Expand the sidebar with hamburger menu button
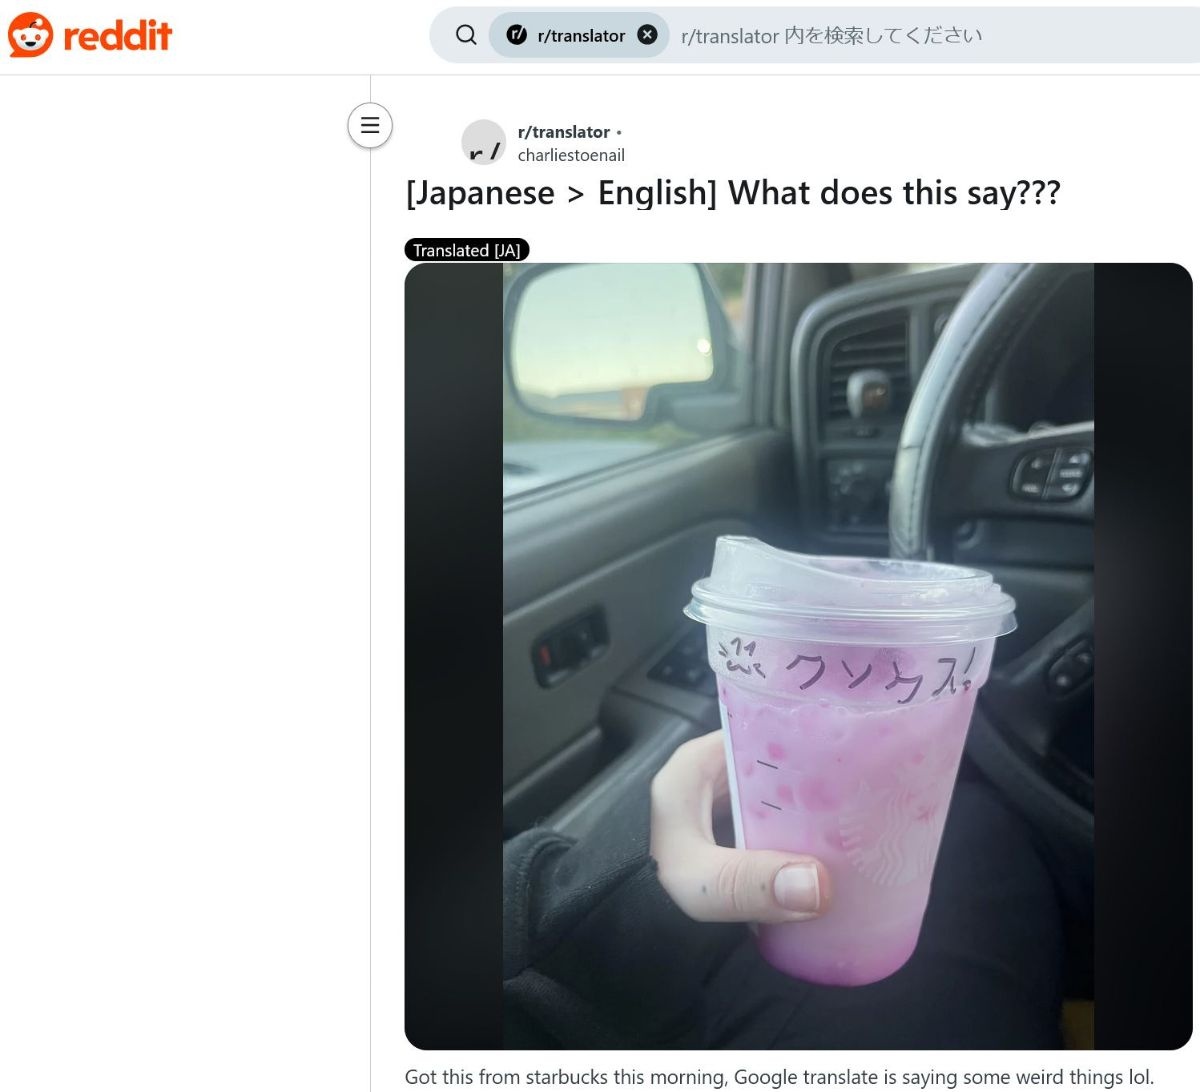Screen dimensions: 1200x1092 click(370, 126)
